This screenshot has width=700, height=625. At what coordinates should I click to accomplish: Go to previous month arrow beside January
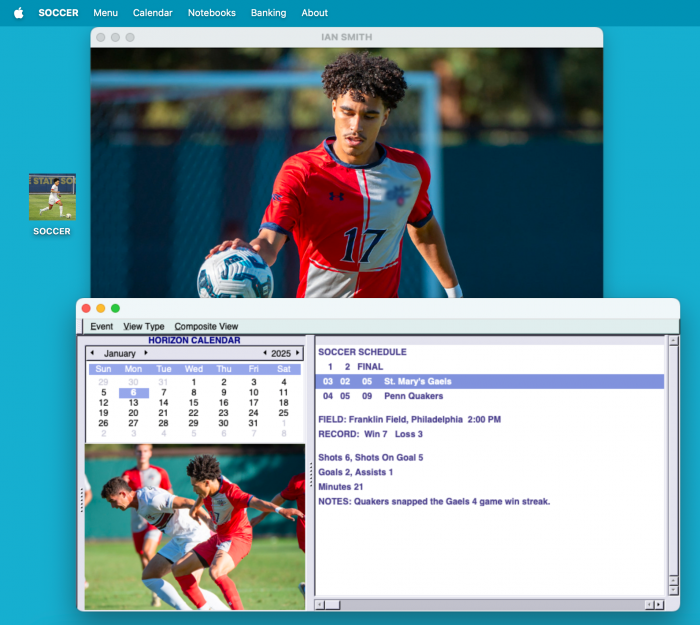tap(92, 353)
